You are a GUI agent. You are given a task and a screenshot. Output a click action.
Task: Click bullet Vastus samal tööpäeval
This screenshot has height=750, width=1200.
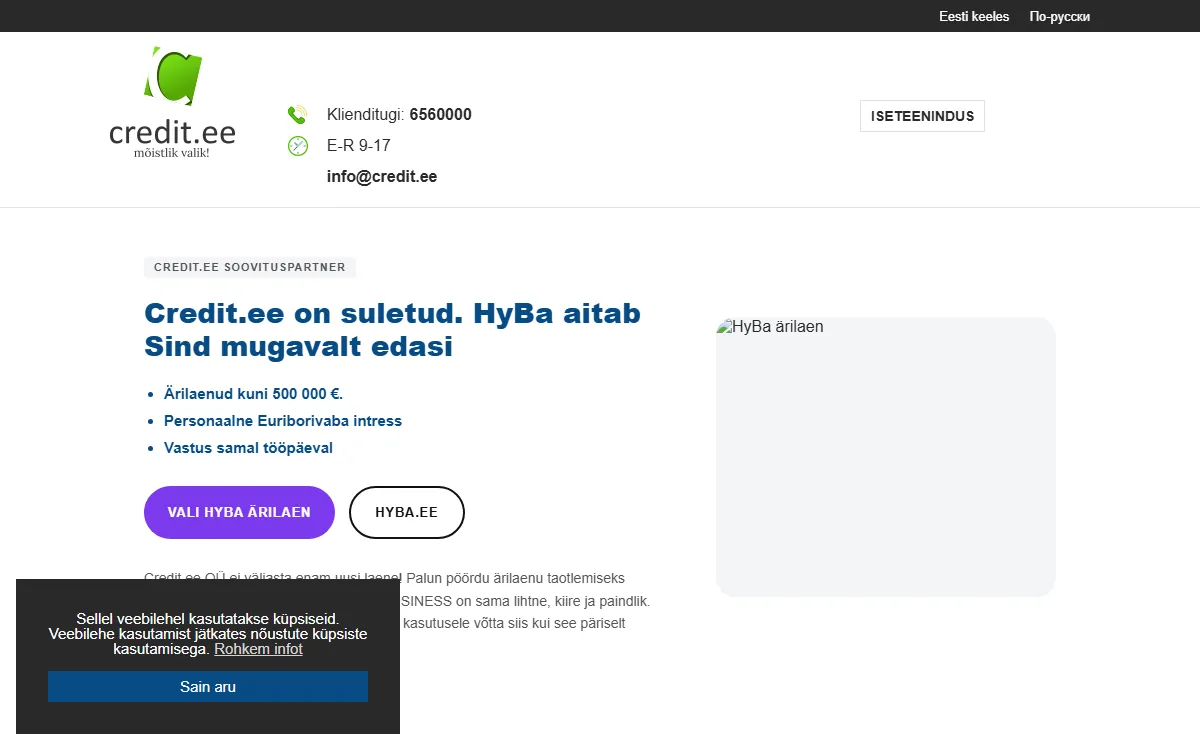pos(248,448)
